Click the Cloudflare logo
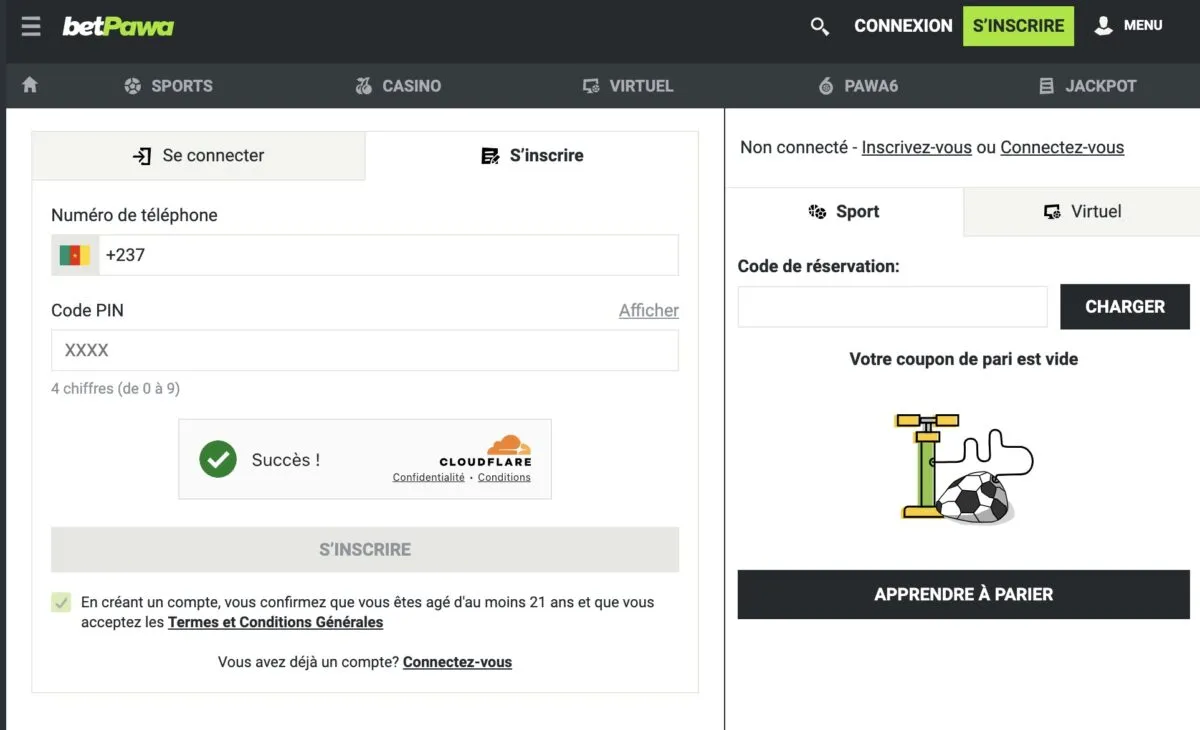 [x=486, y=451]
